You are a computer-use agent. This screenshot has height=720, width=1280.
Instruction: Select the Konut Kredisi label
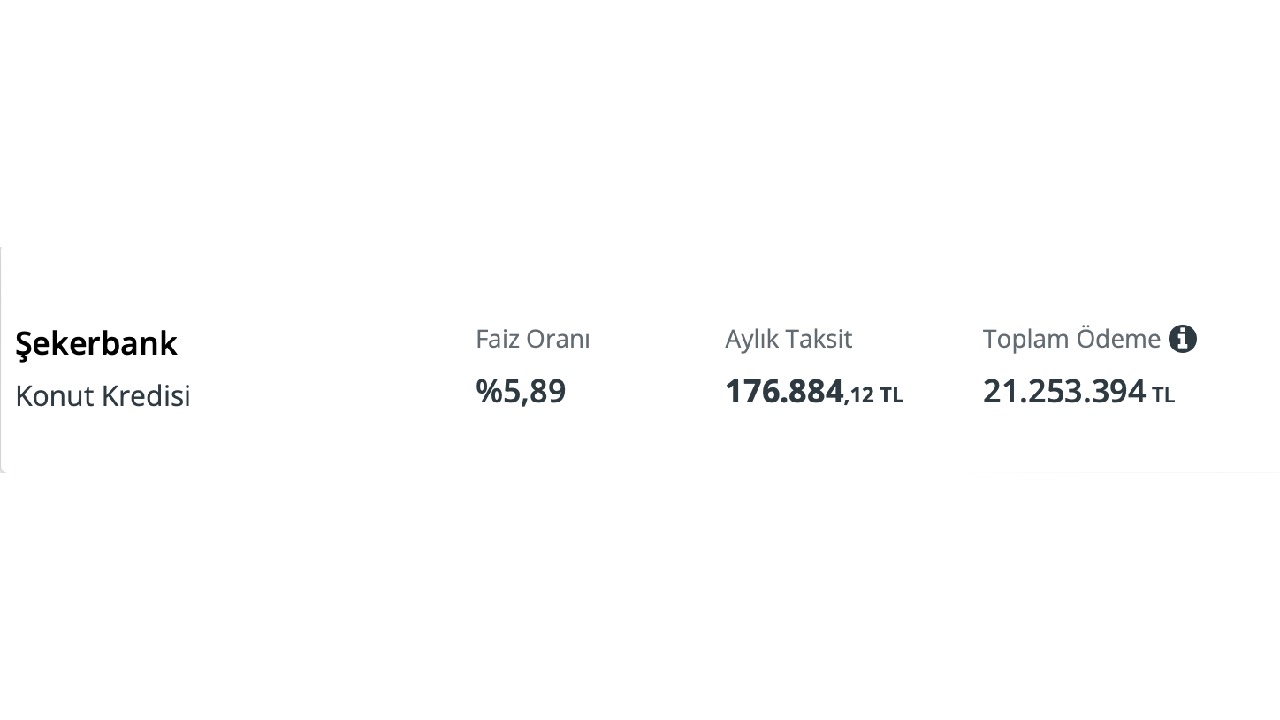103,396
